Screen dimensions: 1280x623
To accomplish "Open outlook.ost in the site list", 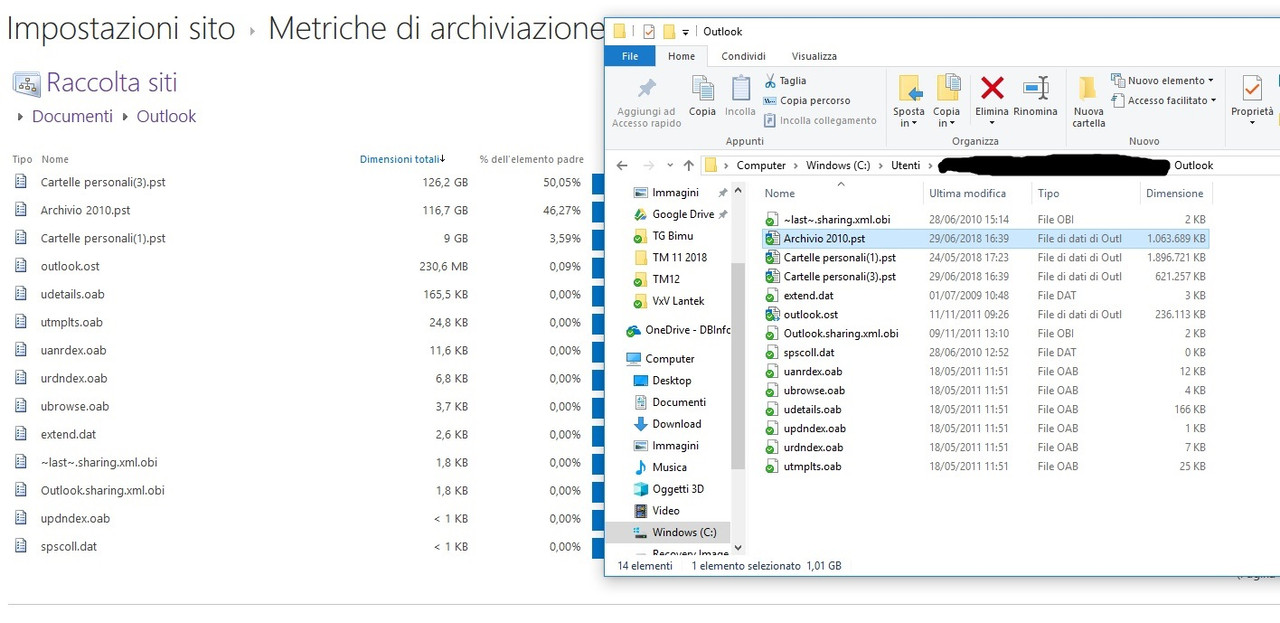I will (70, 267).
